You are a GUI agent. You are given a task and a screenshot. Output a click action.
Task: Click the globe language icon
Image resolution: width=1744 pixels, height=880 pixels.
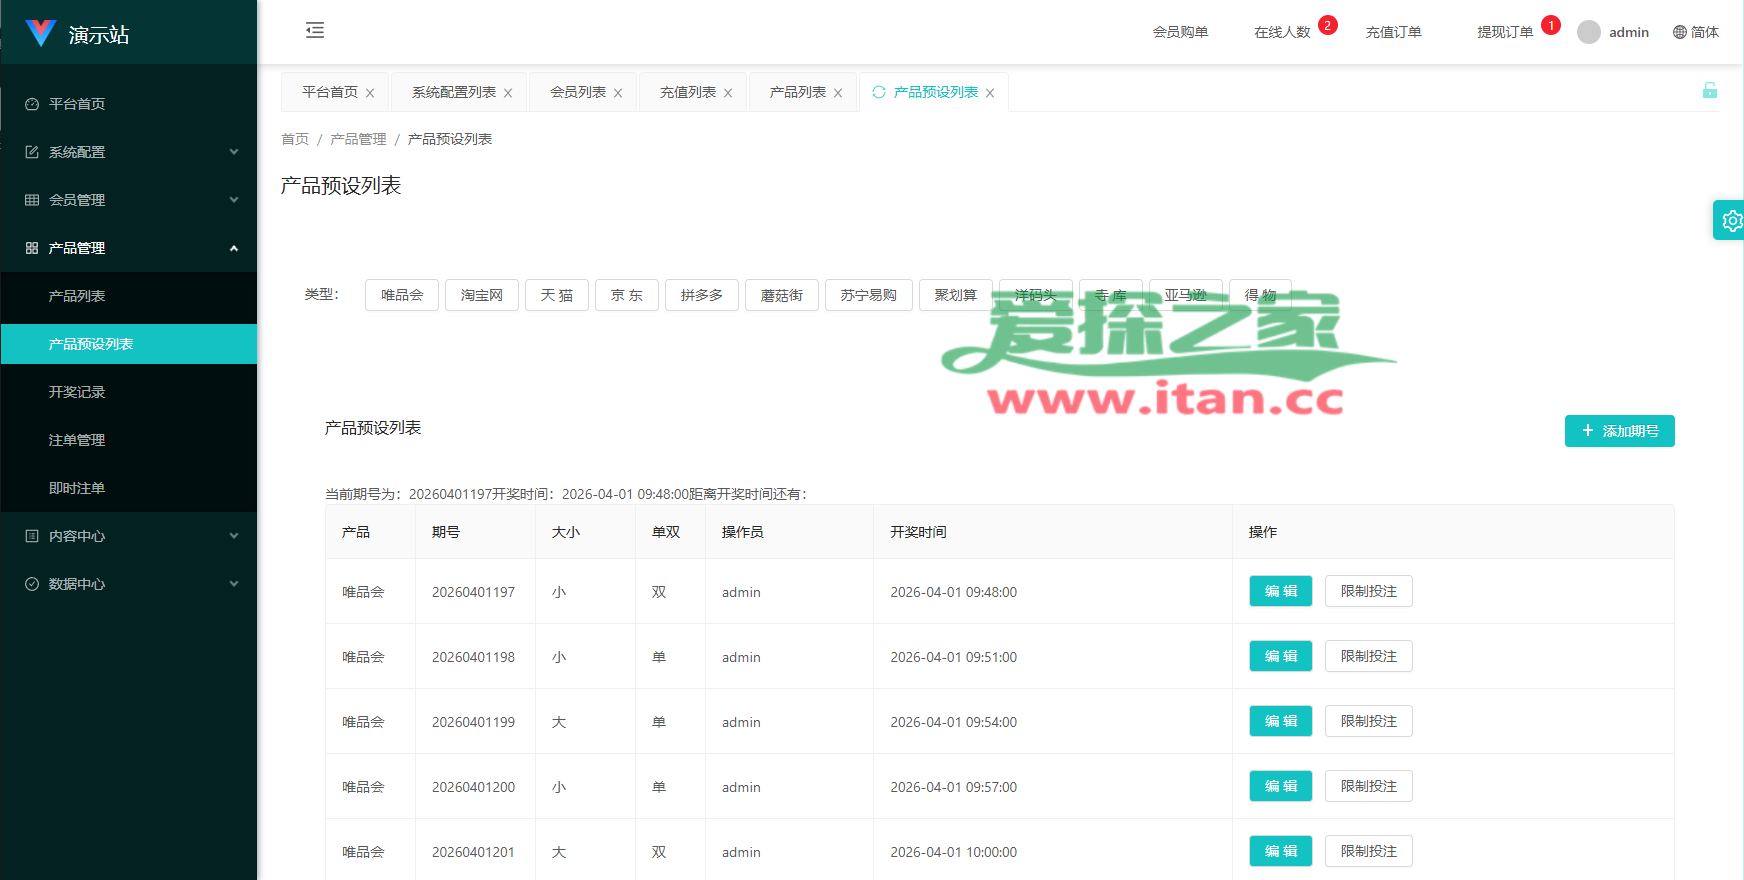(x=1679, y=32)
